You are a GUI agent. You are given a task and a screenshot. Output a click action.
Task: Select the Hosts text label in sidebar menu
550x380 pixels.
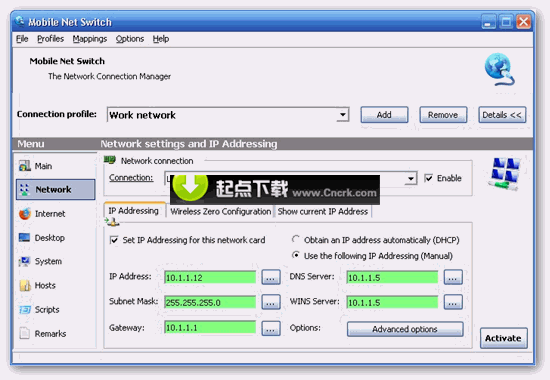(45, 285)
